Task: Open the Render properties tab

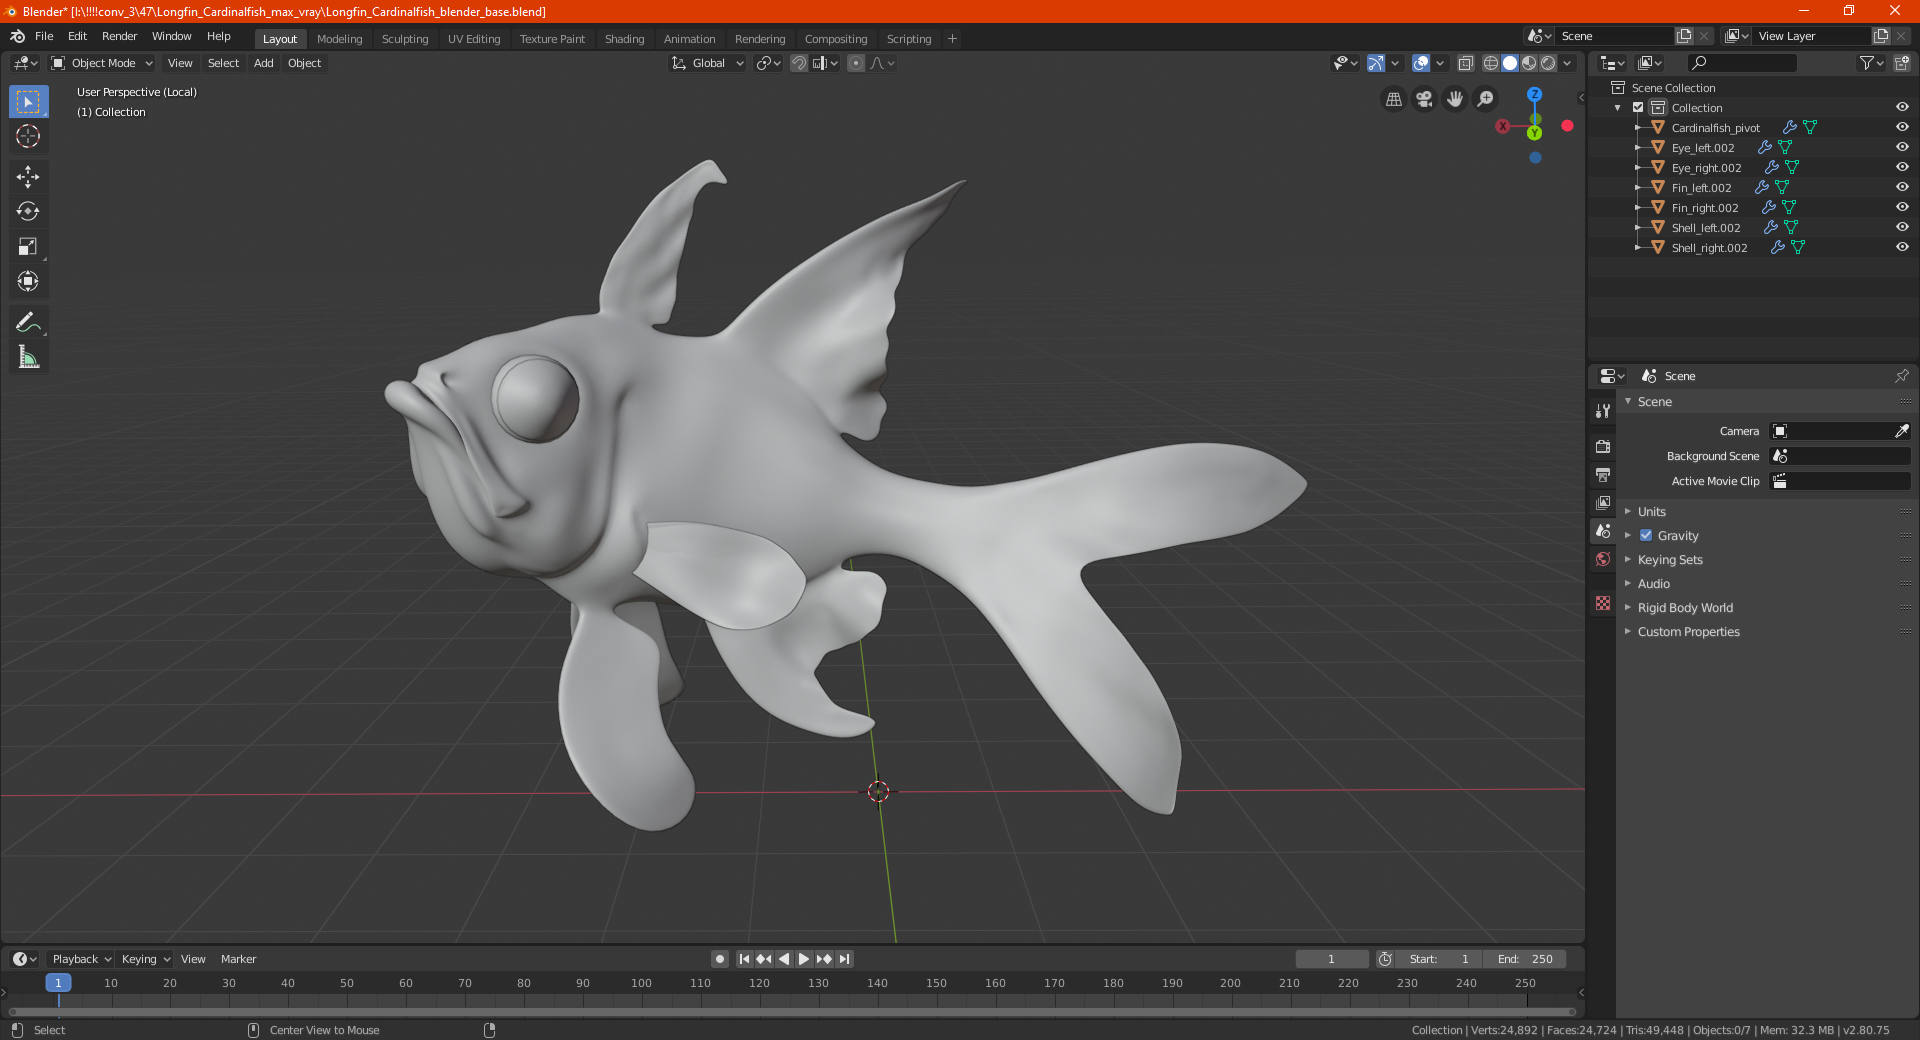Action: pos(1603,446)
